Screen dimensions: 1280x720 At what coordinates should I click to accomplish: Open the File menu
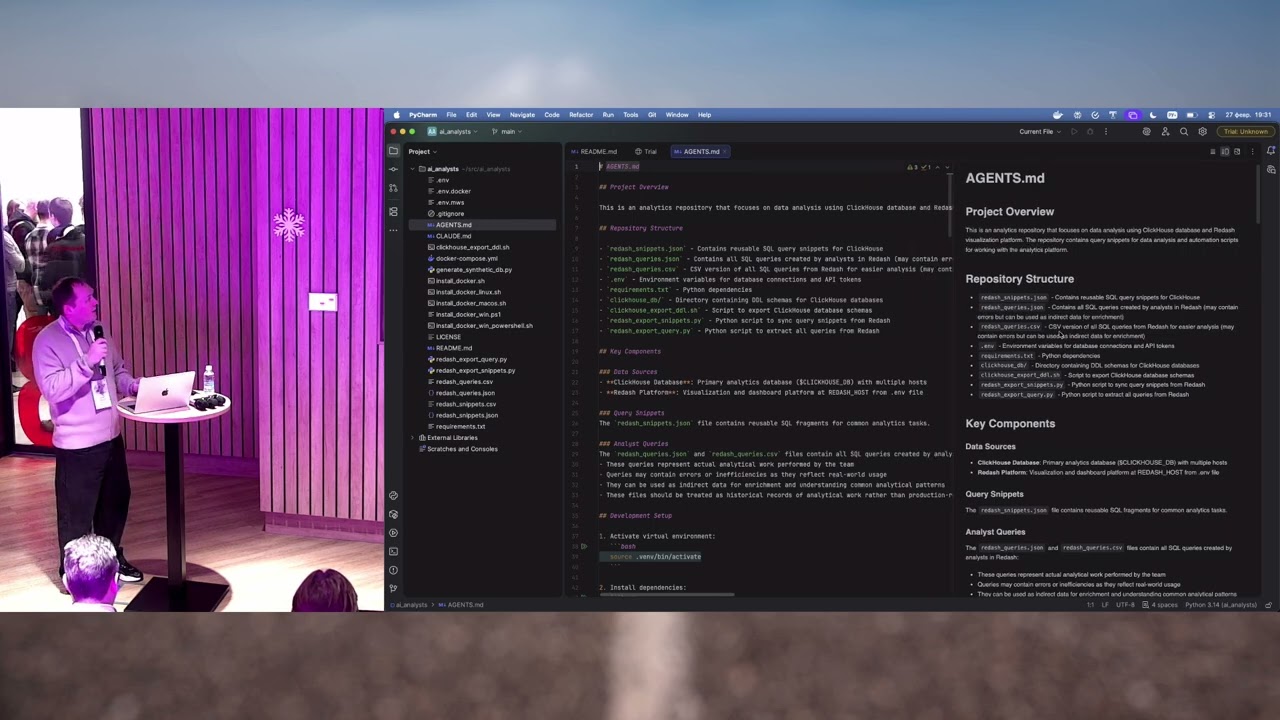click(x=452, y=114)
